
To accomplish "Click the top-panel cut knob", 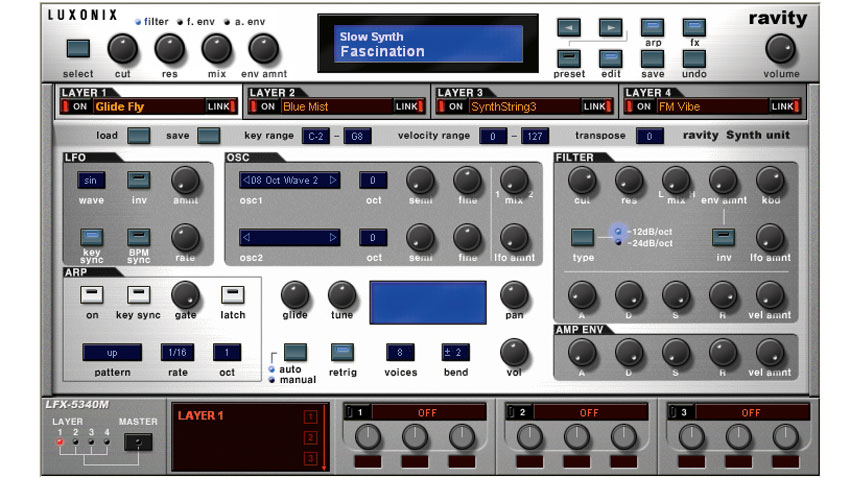I will [x=123, y=49].
